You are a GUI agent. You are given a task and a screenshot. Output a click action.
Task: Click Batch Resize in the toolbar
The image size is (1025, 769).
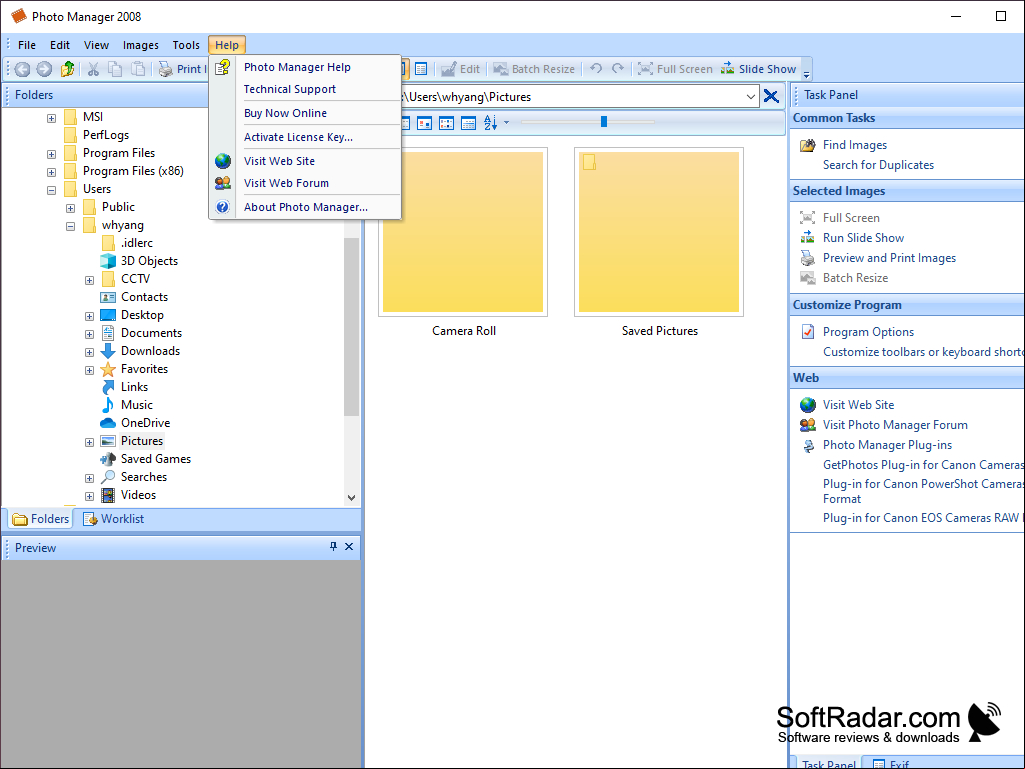(533, 69)
